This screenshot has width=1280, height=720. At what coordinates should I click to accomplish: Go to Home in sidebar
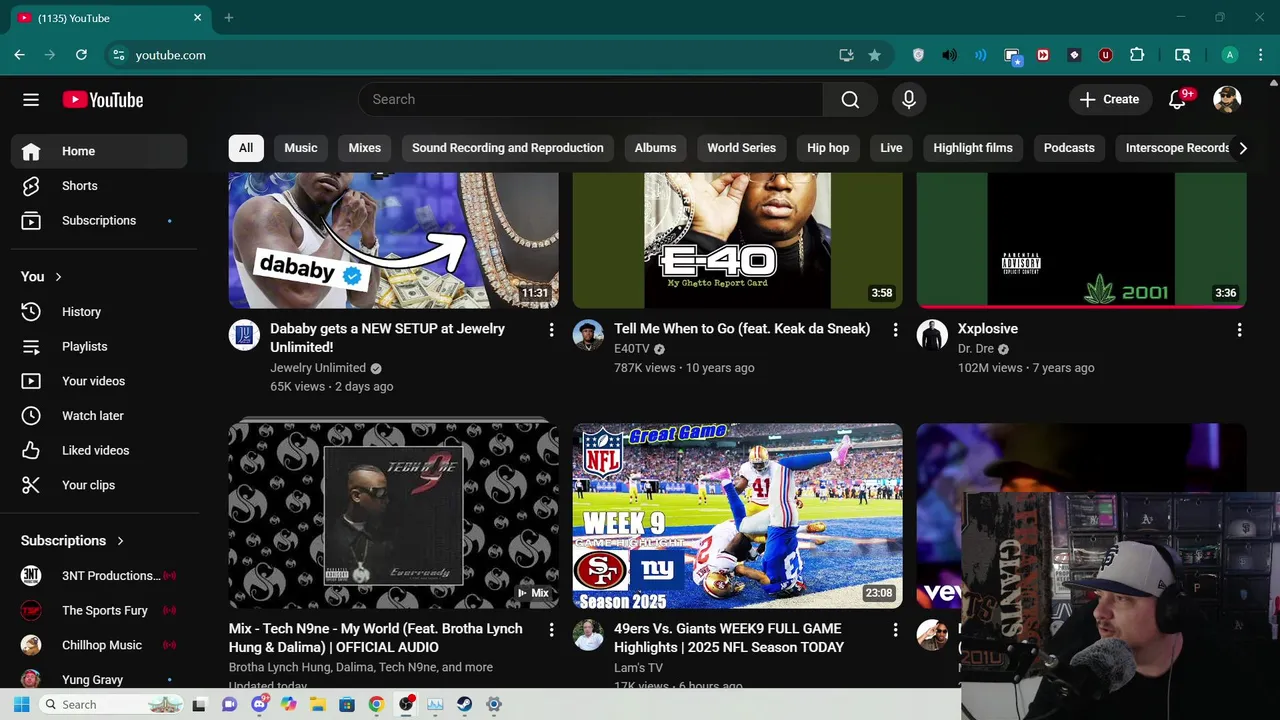pyautogui.click(x=99, y=151)
